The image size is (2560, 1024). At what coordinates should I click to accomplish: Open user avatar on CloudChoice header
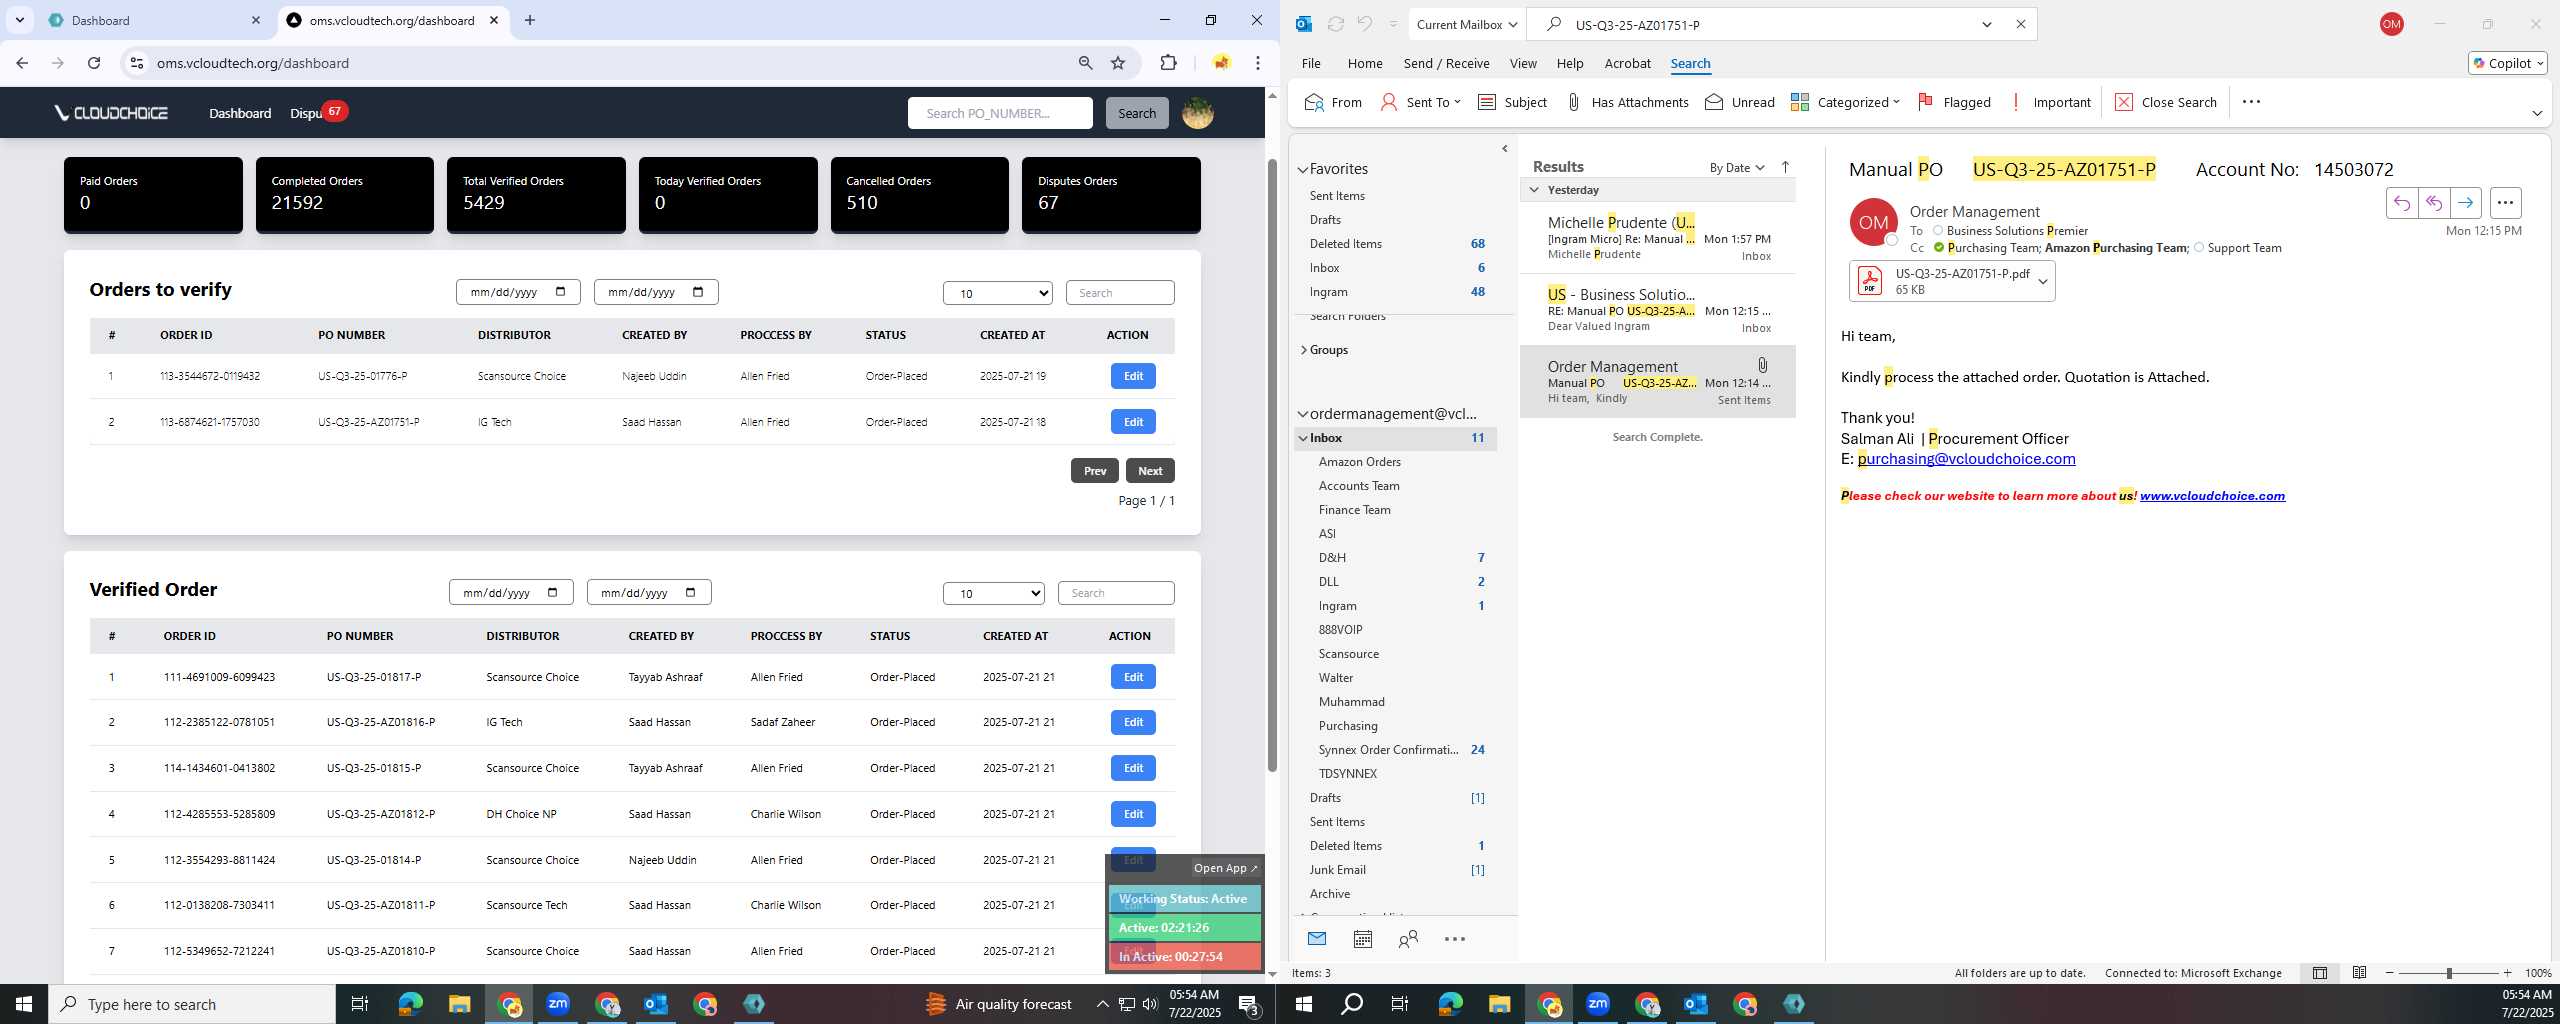(1198, 113)
